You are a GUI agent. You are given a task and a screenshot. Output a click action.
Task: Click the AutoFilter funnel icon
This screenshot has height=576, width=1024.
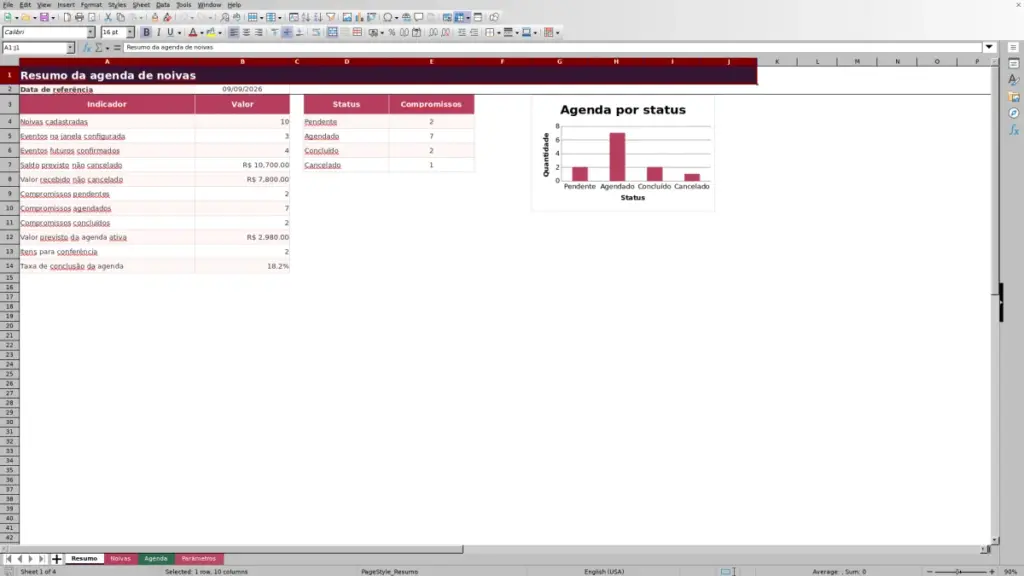[330, 18]
